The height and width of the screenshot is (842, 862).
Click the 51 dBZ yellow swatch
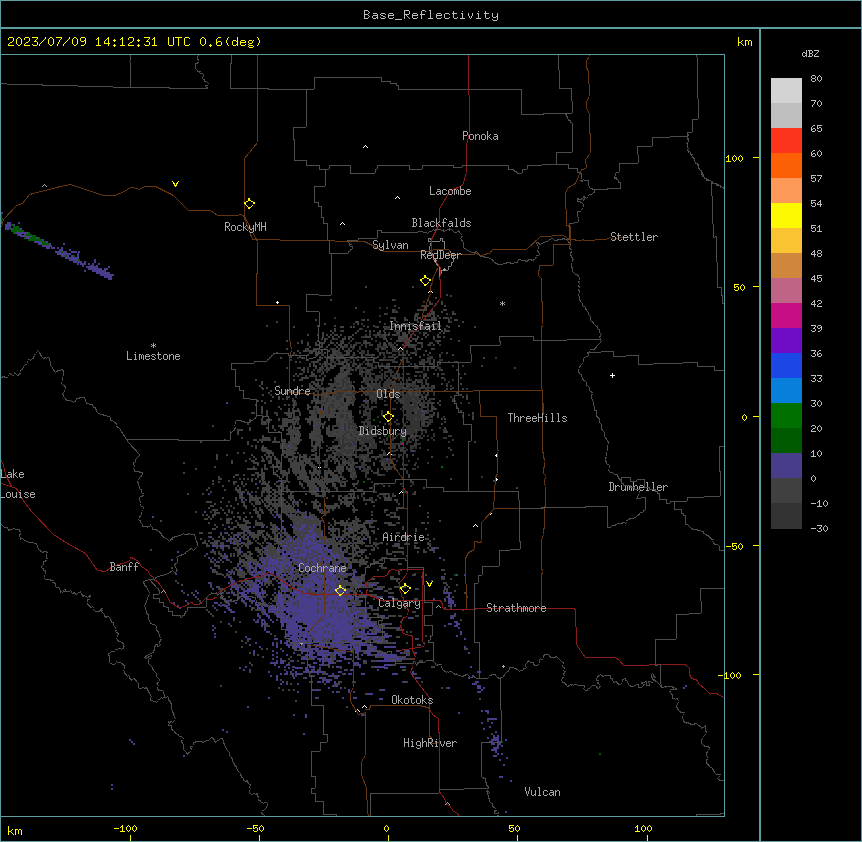(786, 215)
